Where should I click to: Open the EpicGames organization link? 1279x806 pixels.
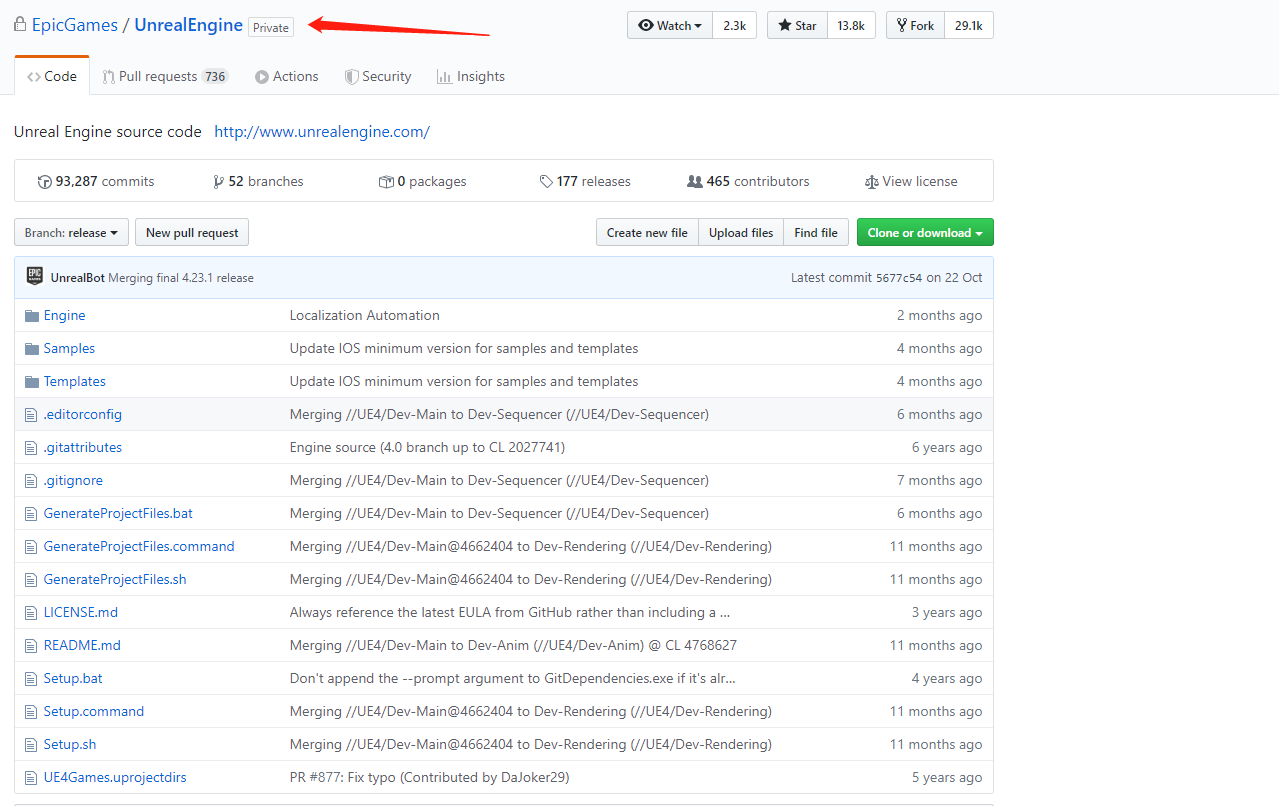click(x=75, y=25)
